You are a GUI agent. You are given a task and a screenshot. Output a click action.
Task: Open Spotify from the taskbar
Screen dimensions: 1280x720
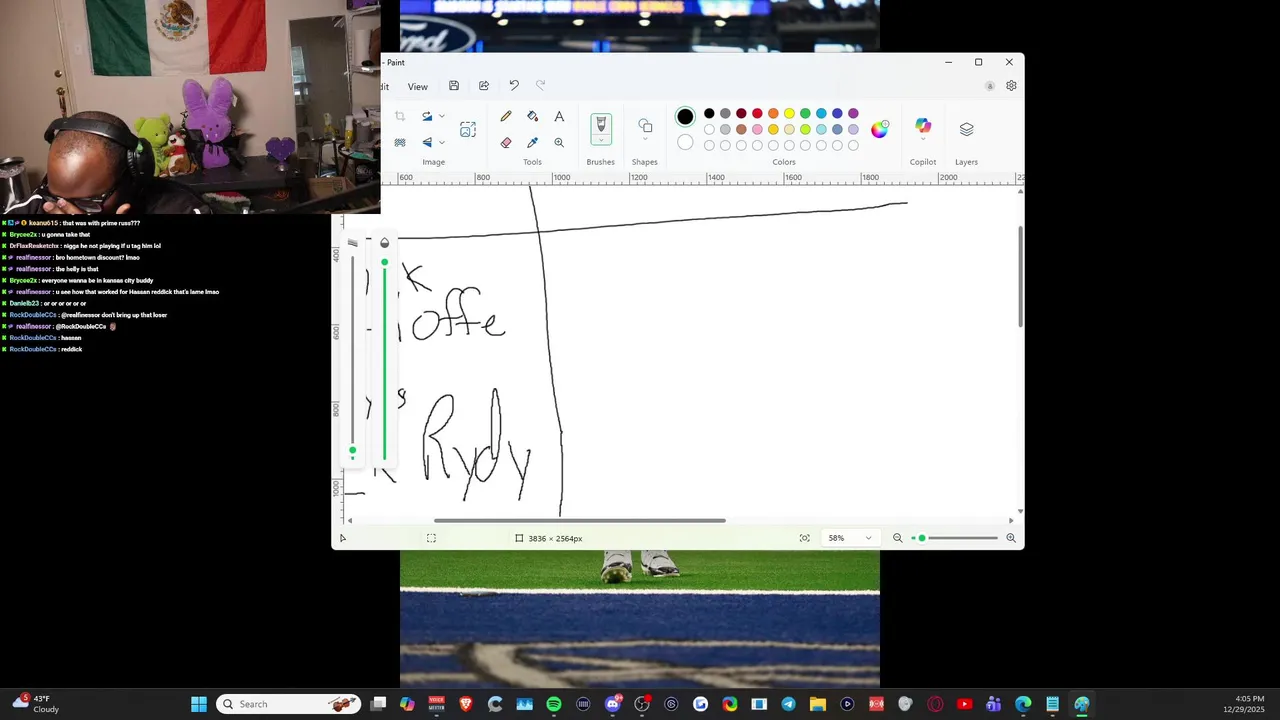554,704
